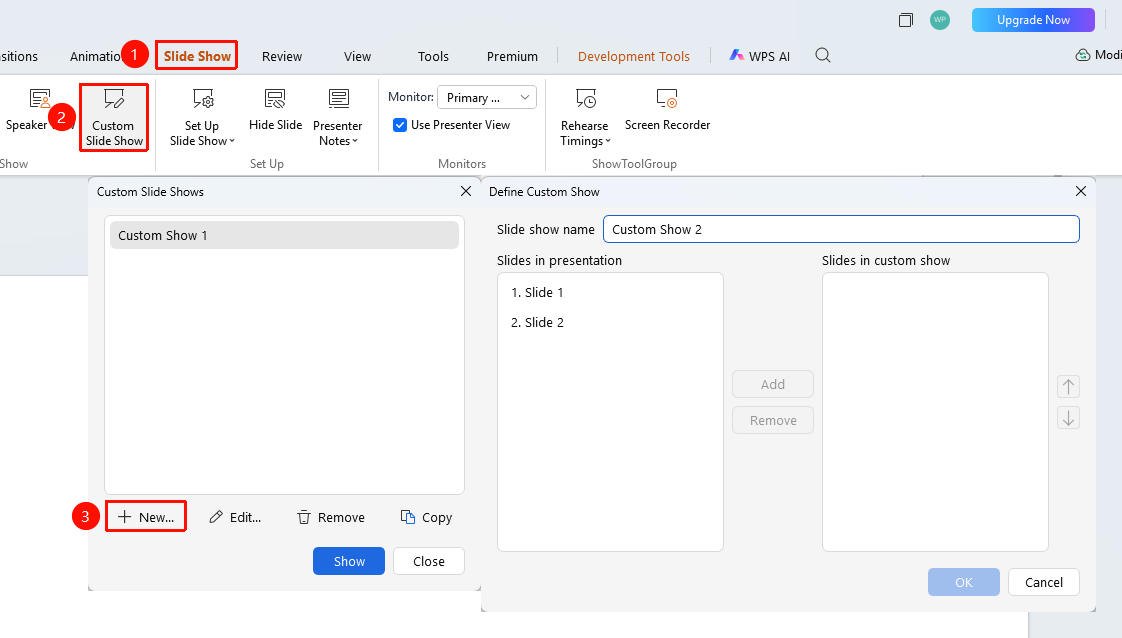Click Upgrade Now button

[x=1033, y=20]
